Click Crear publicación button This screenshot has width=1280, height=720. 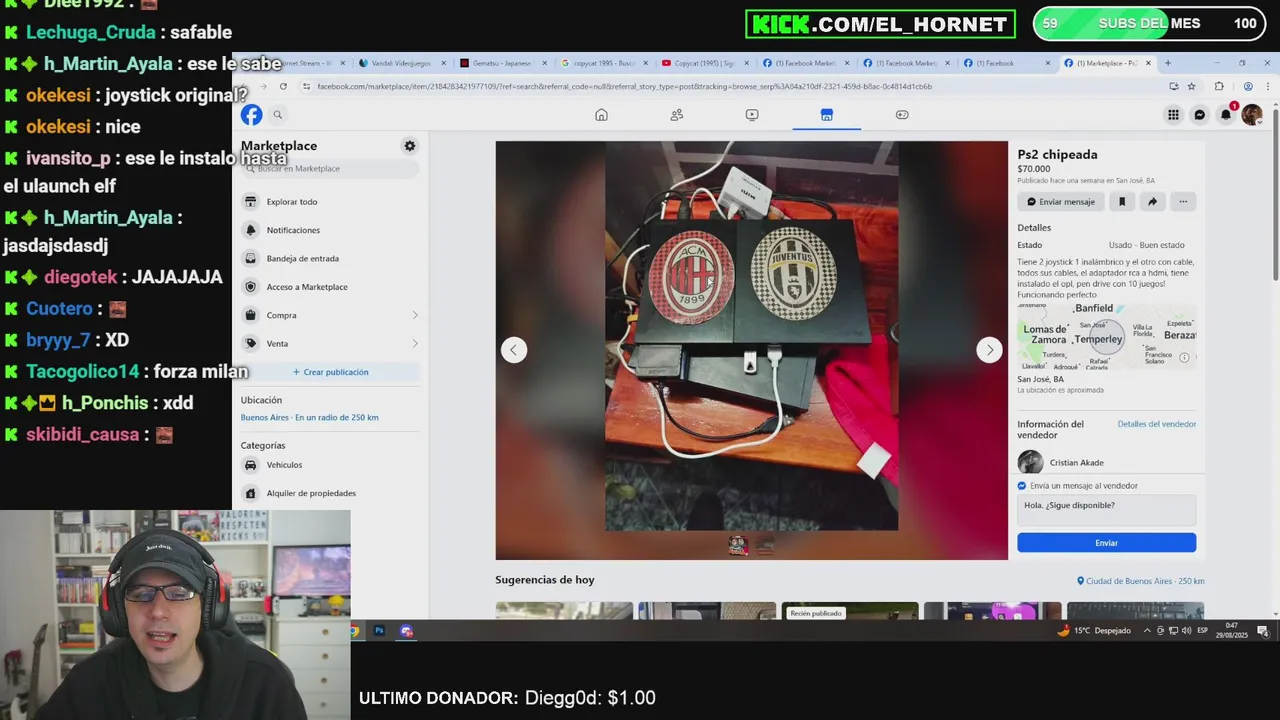(330, 372)
